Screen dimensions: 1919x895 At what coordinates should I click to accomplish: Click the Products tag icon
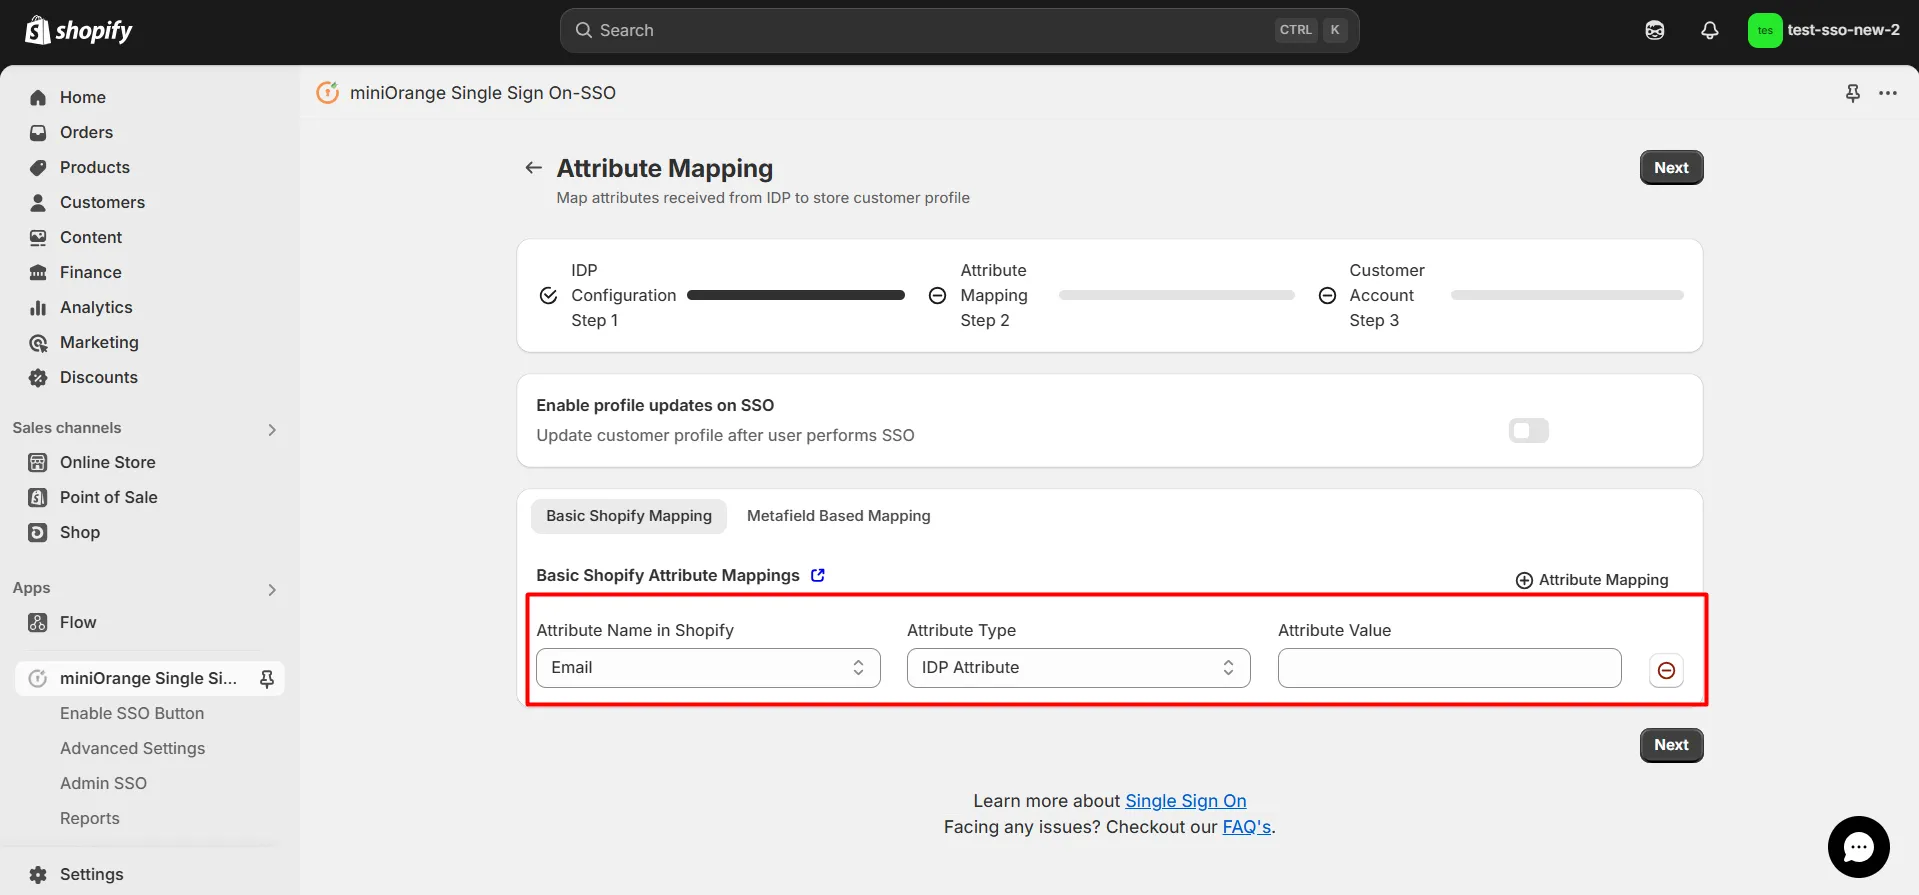click(38, 167)
